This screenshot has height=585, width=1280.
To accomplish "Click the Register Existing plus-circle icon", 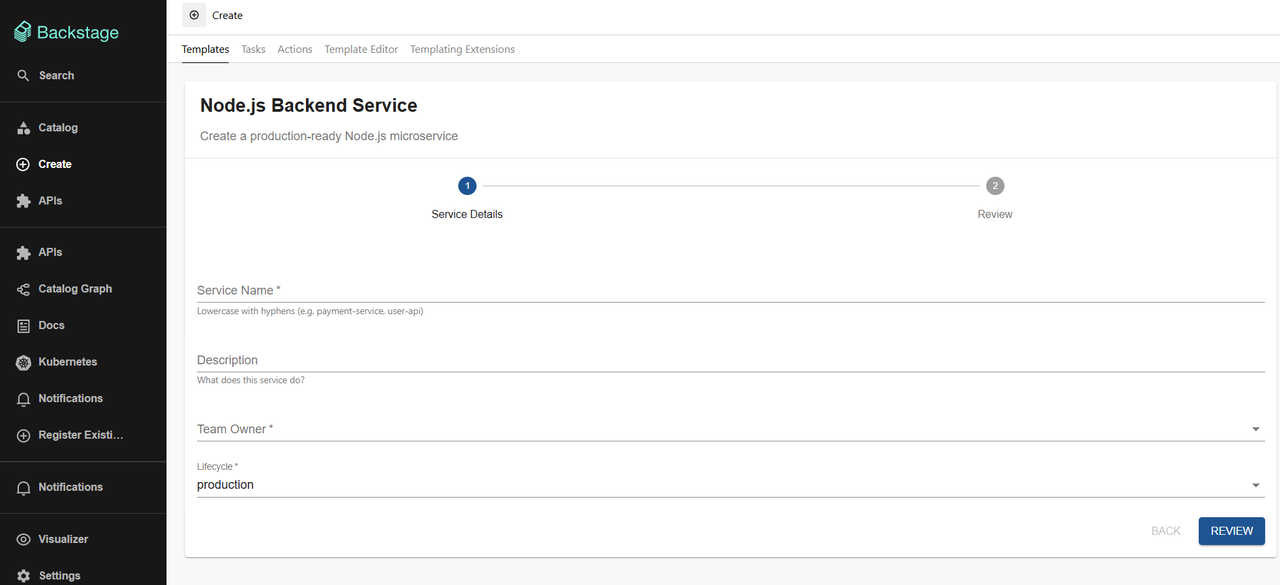I will [23, 436].
